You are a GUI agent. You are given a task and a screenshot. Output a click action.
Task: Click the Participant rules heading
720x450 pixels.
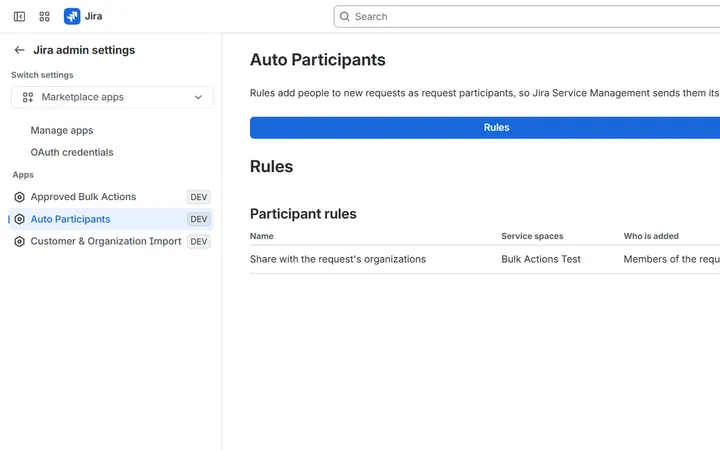[x=303, y=214]
